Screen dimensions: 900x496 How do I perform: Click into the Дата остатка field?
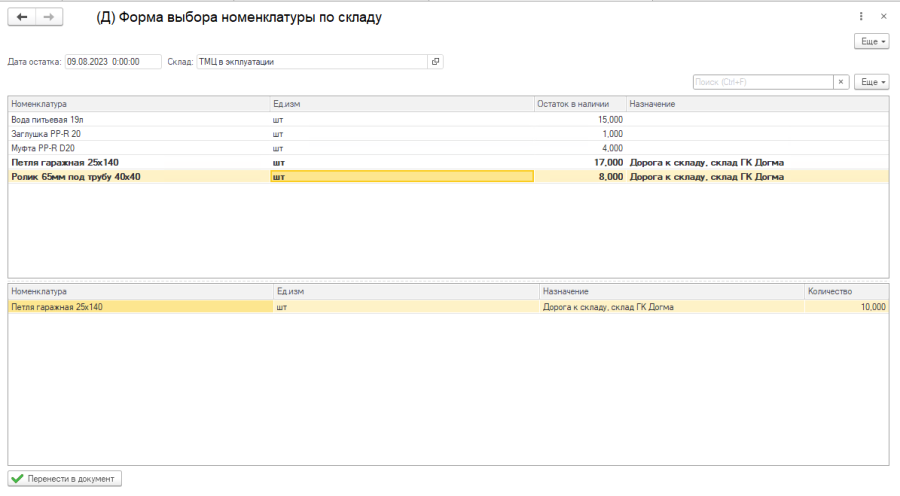(x=112, y=62)
